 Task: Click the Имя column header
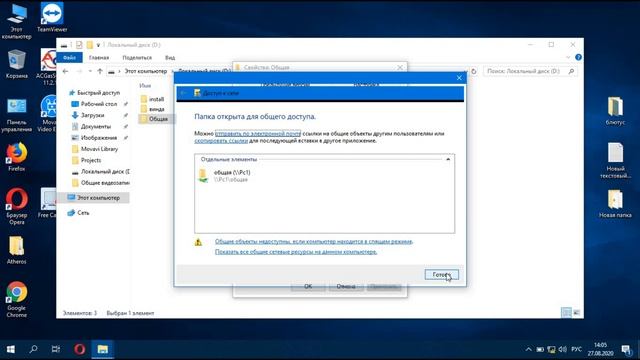click(145, 86)
